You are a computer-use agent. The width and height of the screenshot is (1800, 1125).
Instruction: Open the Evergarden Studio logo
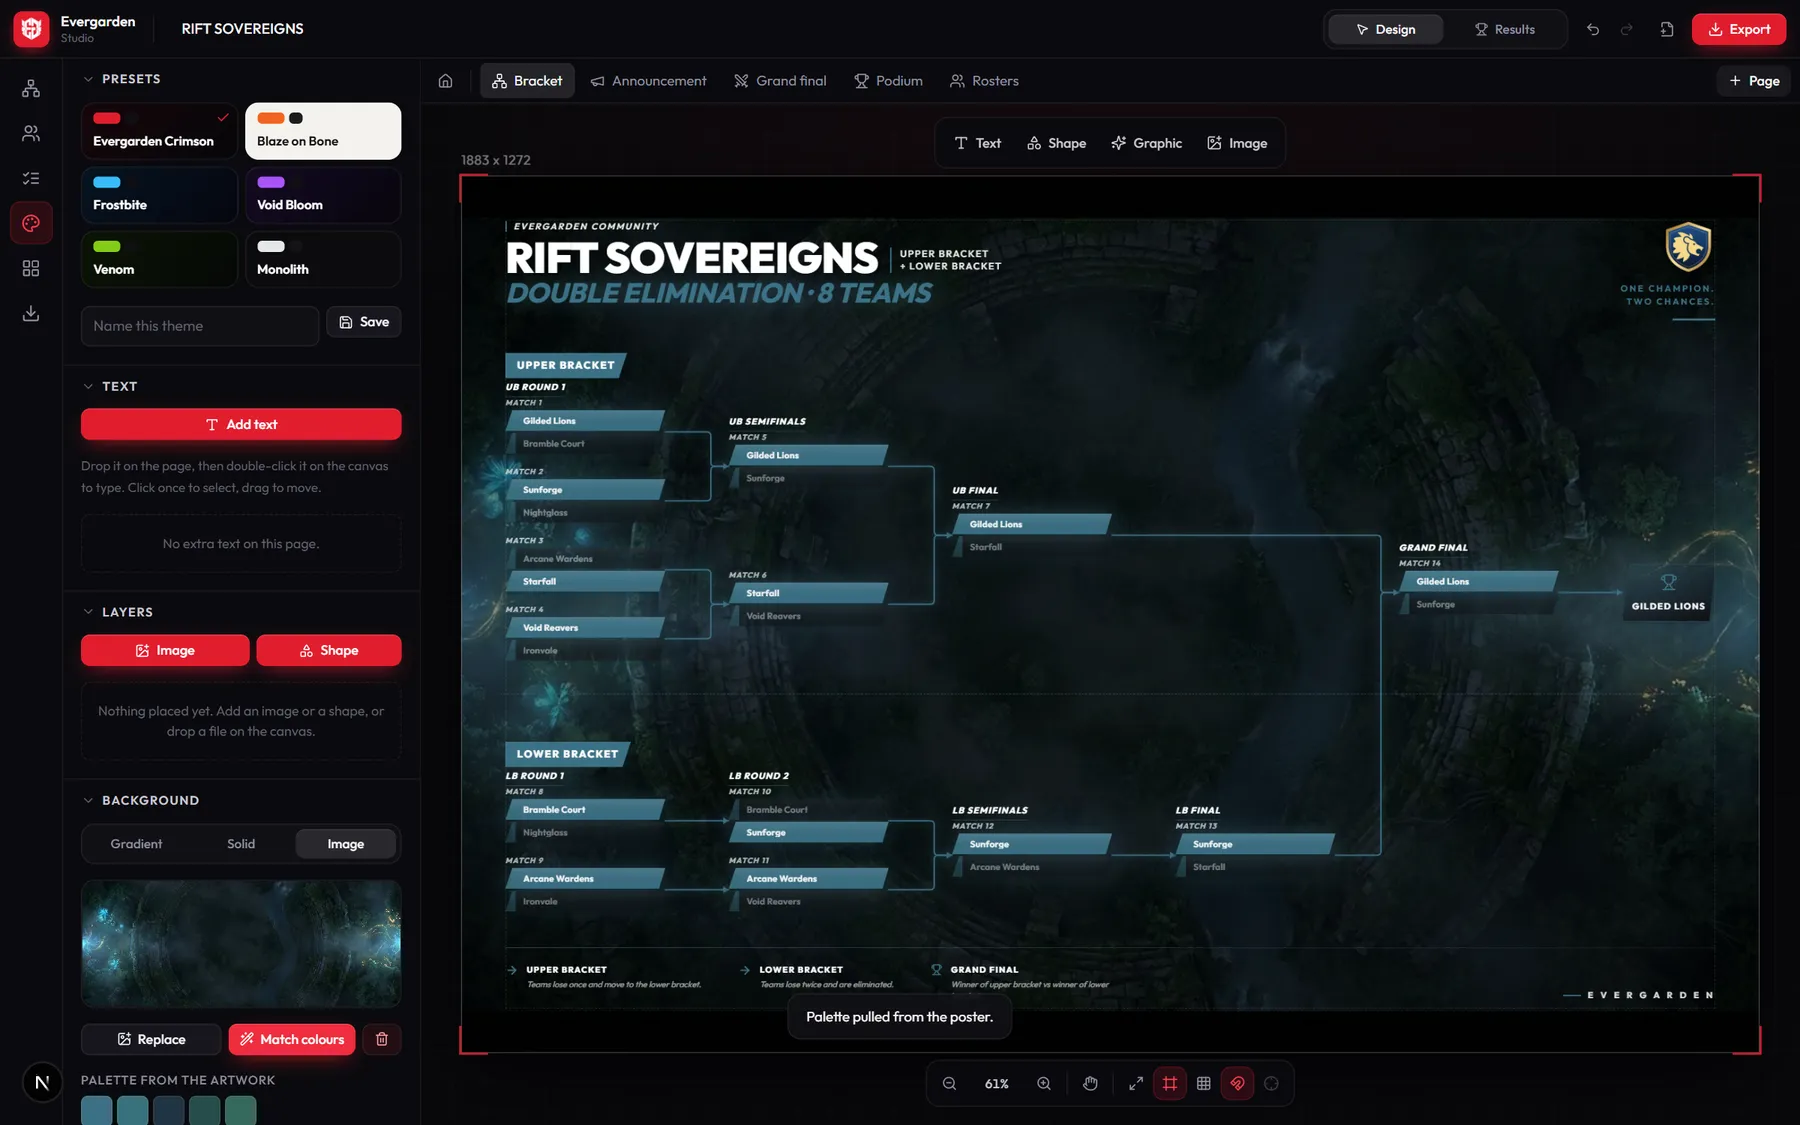click(x=31, y=29)
